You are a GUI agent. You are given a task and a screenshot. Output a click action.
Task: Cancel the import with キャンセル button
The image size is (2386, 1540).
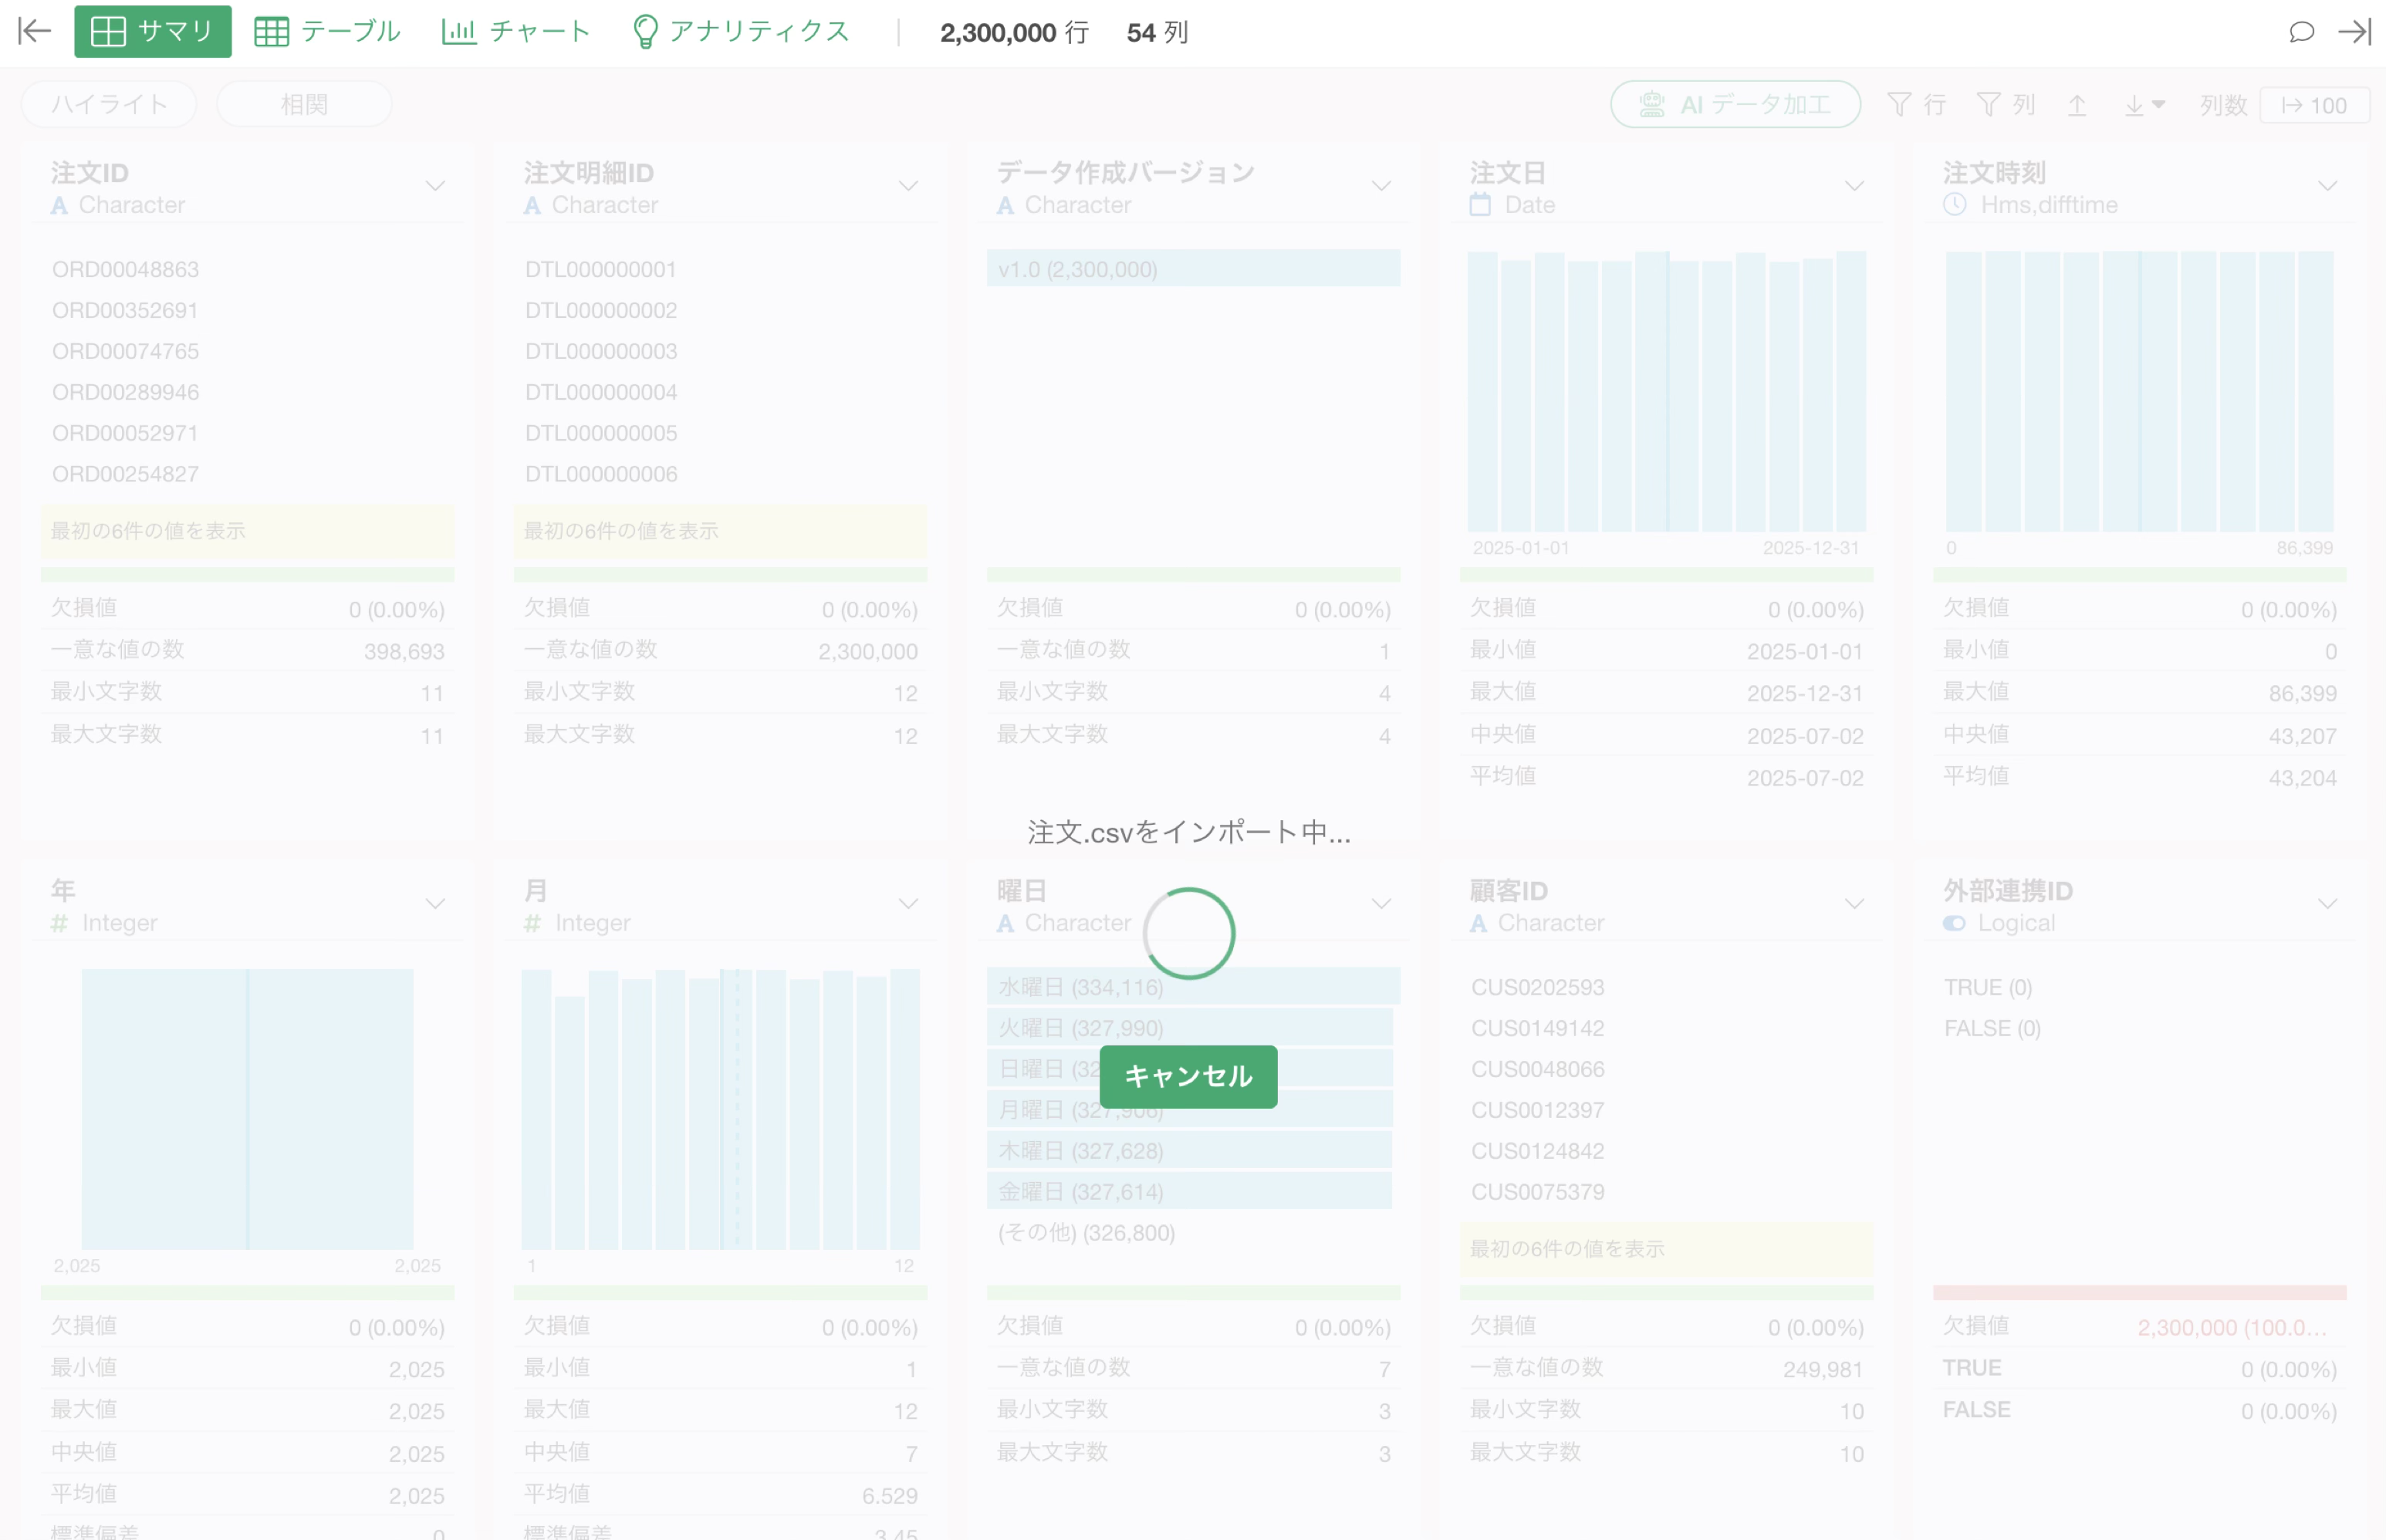(x=1188, y=1076)
